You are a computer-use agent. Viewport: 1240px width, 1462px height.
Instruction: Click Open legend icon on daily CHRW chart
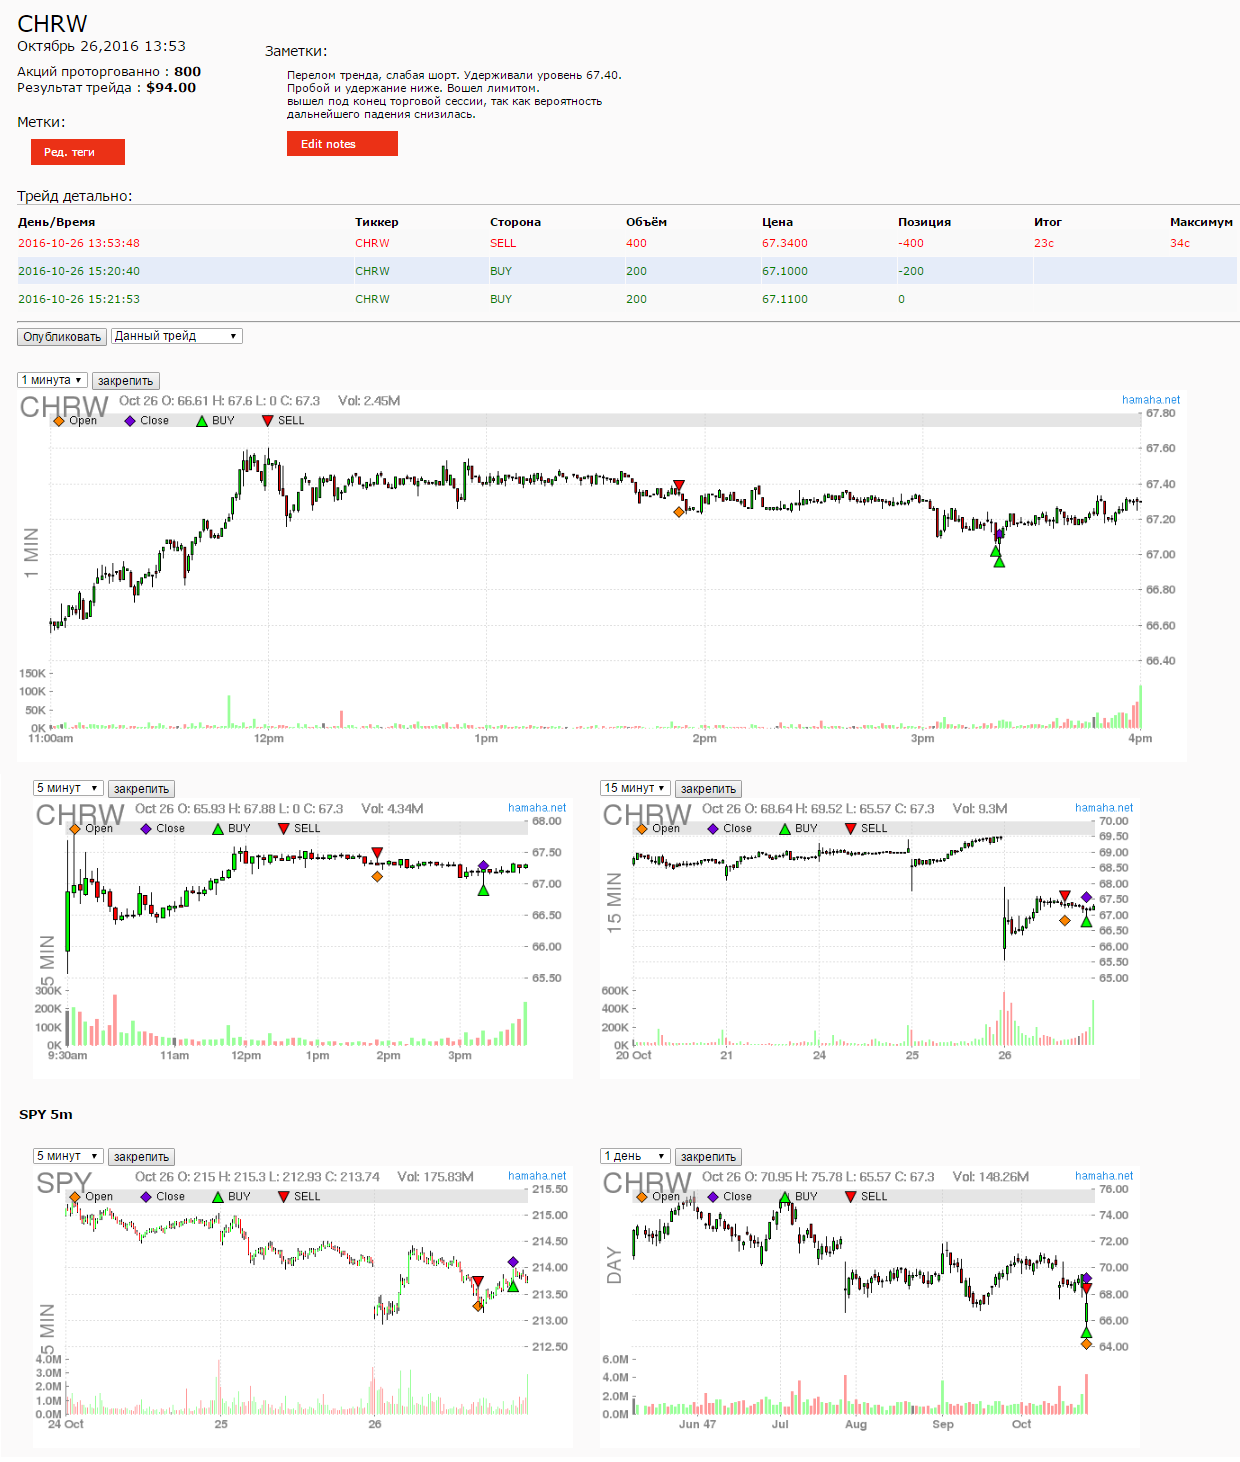pos(642,1197)
